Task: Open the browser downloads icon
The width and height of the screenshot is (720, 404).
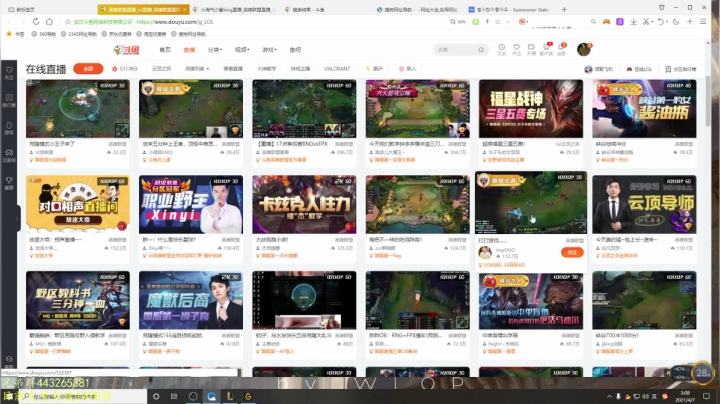Action: click(x=634, y=22)
